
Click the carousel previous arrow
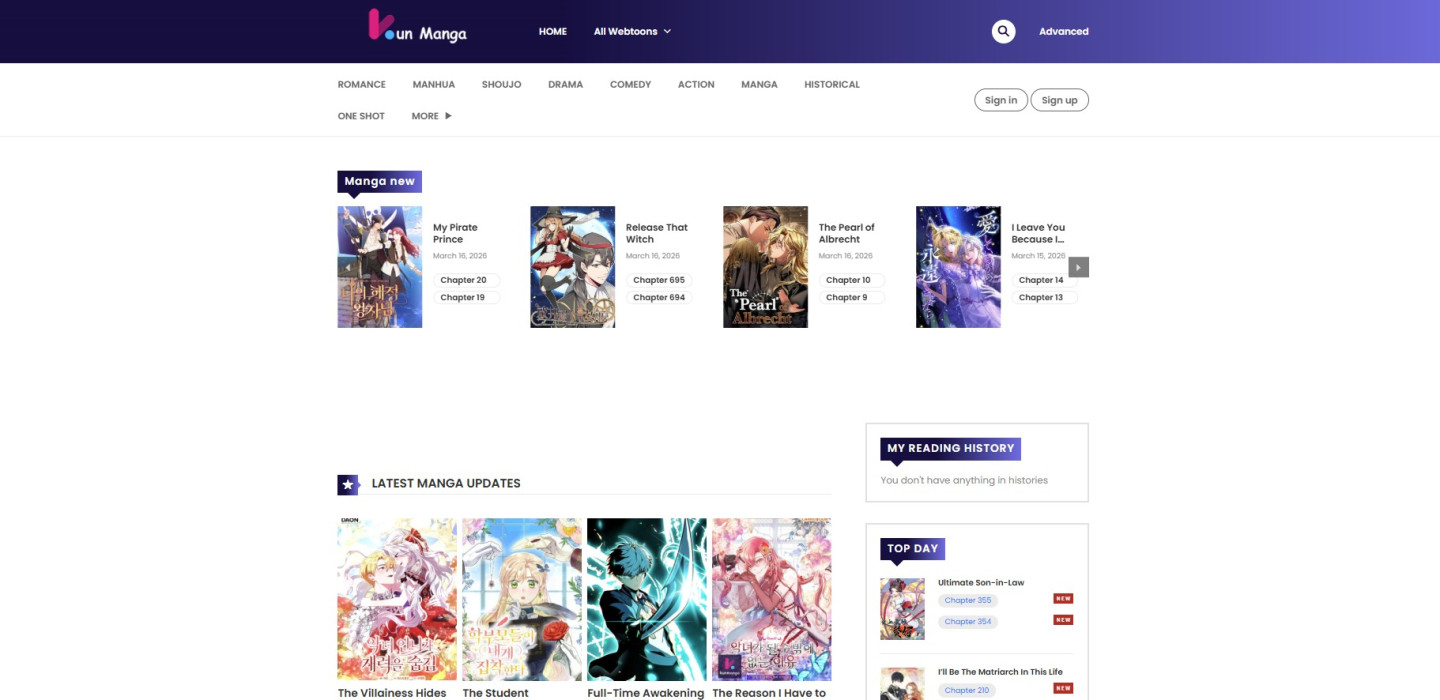coord(348,268)
